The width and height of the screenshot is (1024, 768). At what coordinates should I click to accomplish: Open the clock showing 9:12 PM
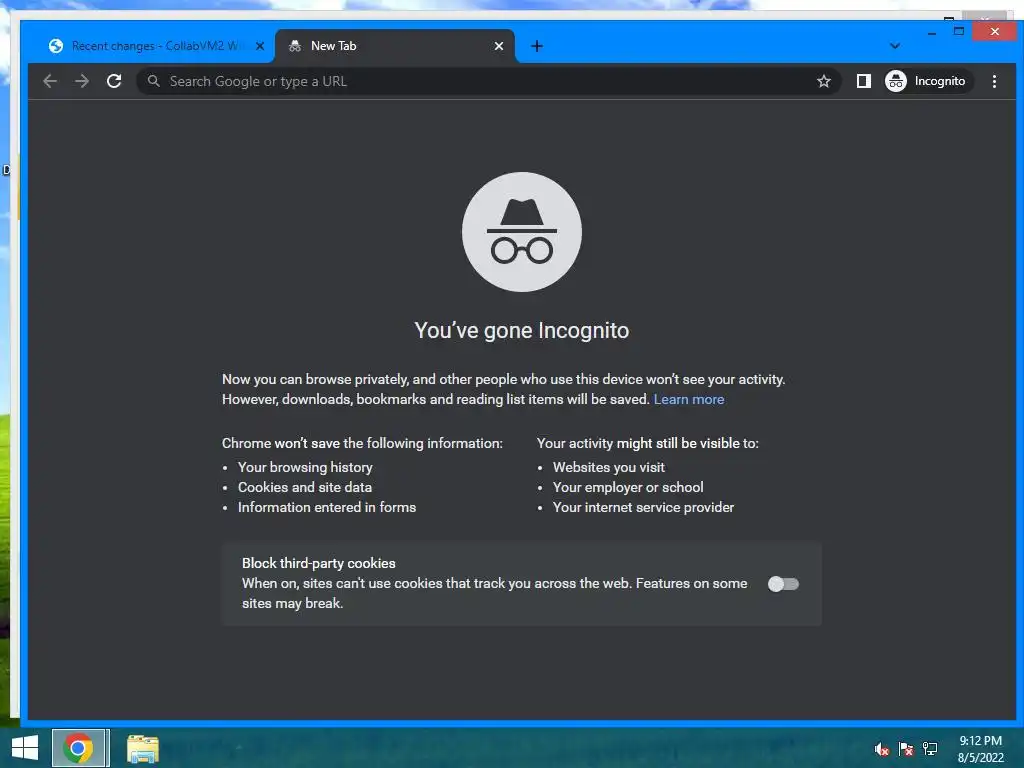tap(980, 749)
